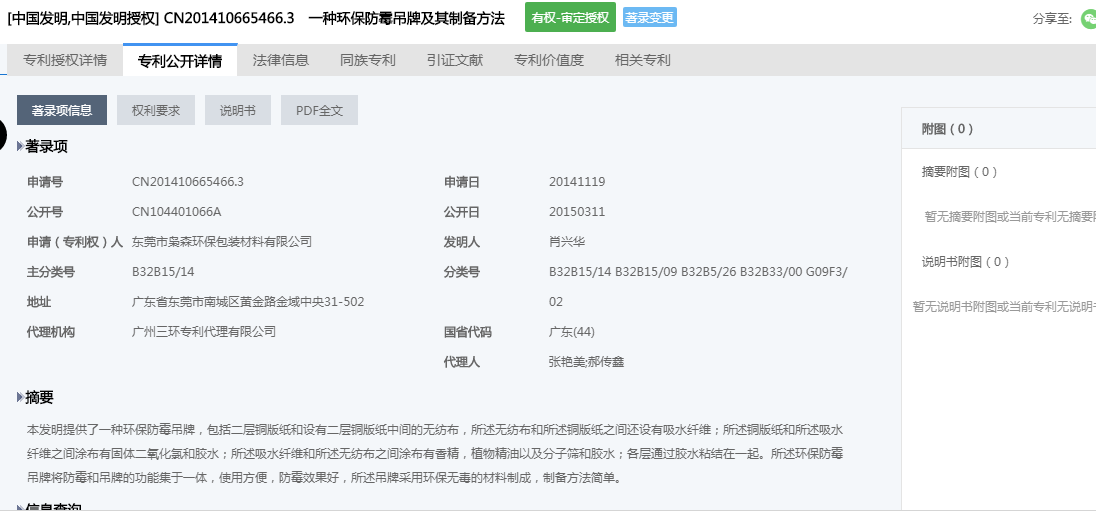Switch to the 专利授权详情 tab
This screenshot has width=1096, height=511.
pyautogui.click(x=65, y=60)
